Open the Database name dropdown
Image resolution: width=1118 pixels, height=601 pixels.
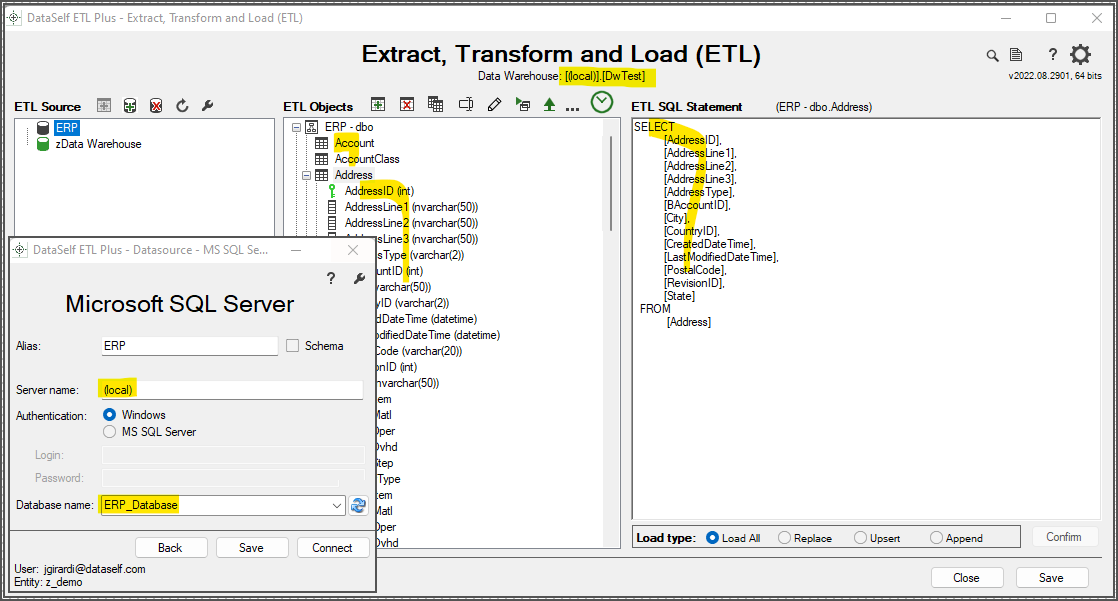pos(336,506)
